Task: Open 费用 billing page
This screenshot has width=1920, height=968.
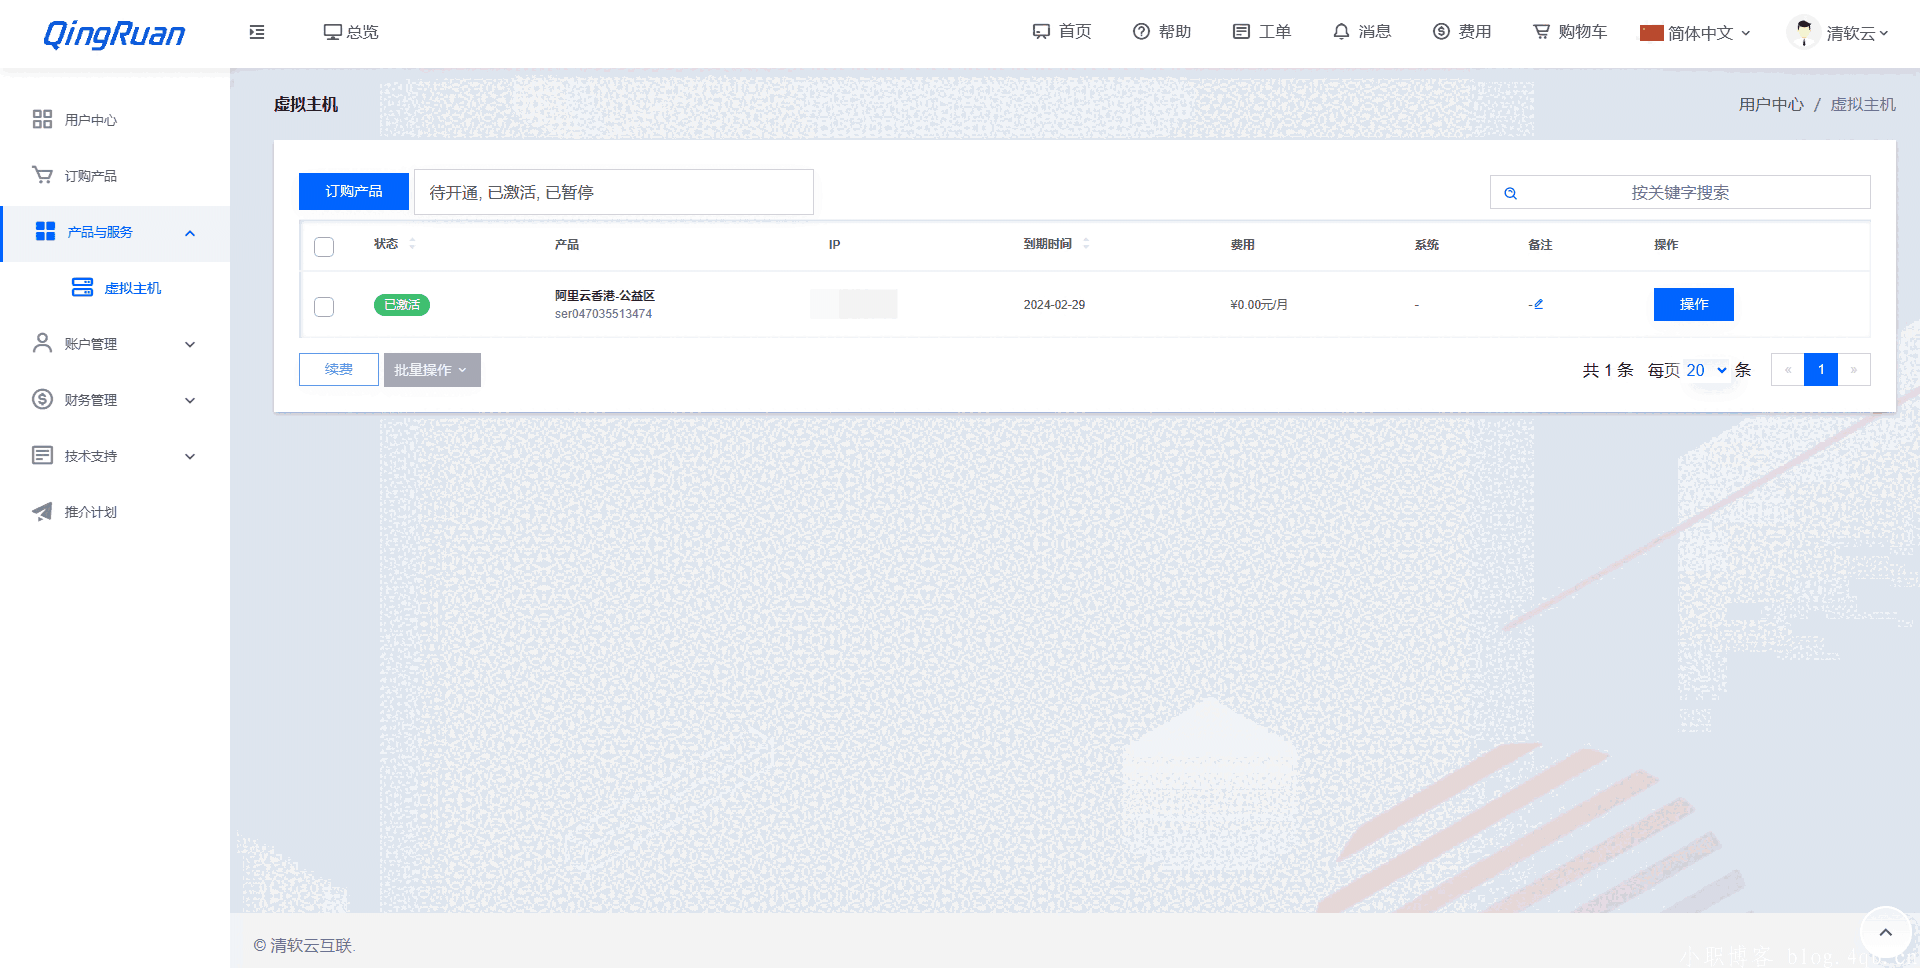Action: coord(1462,32)
